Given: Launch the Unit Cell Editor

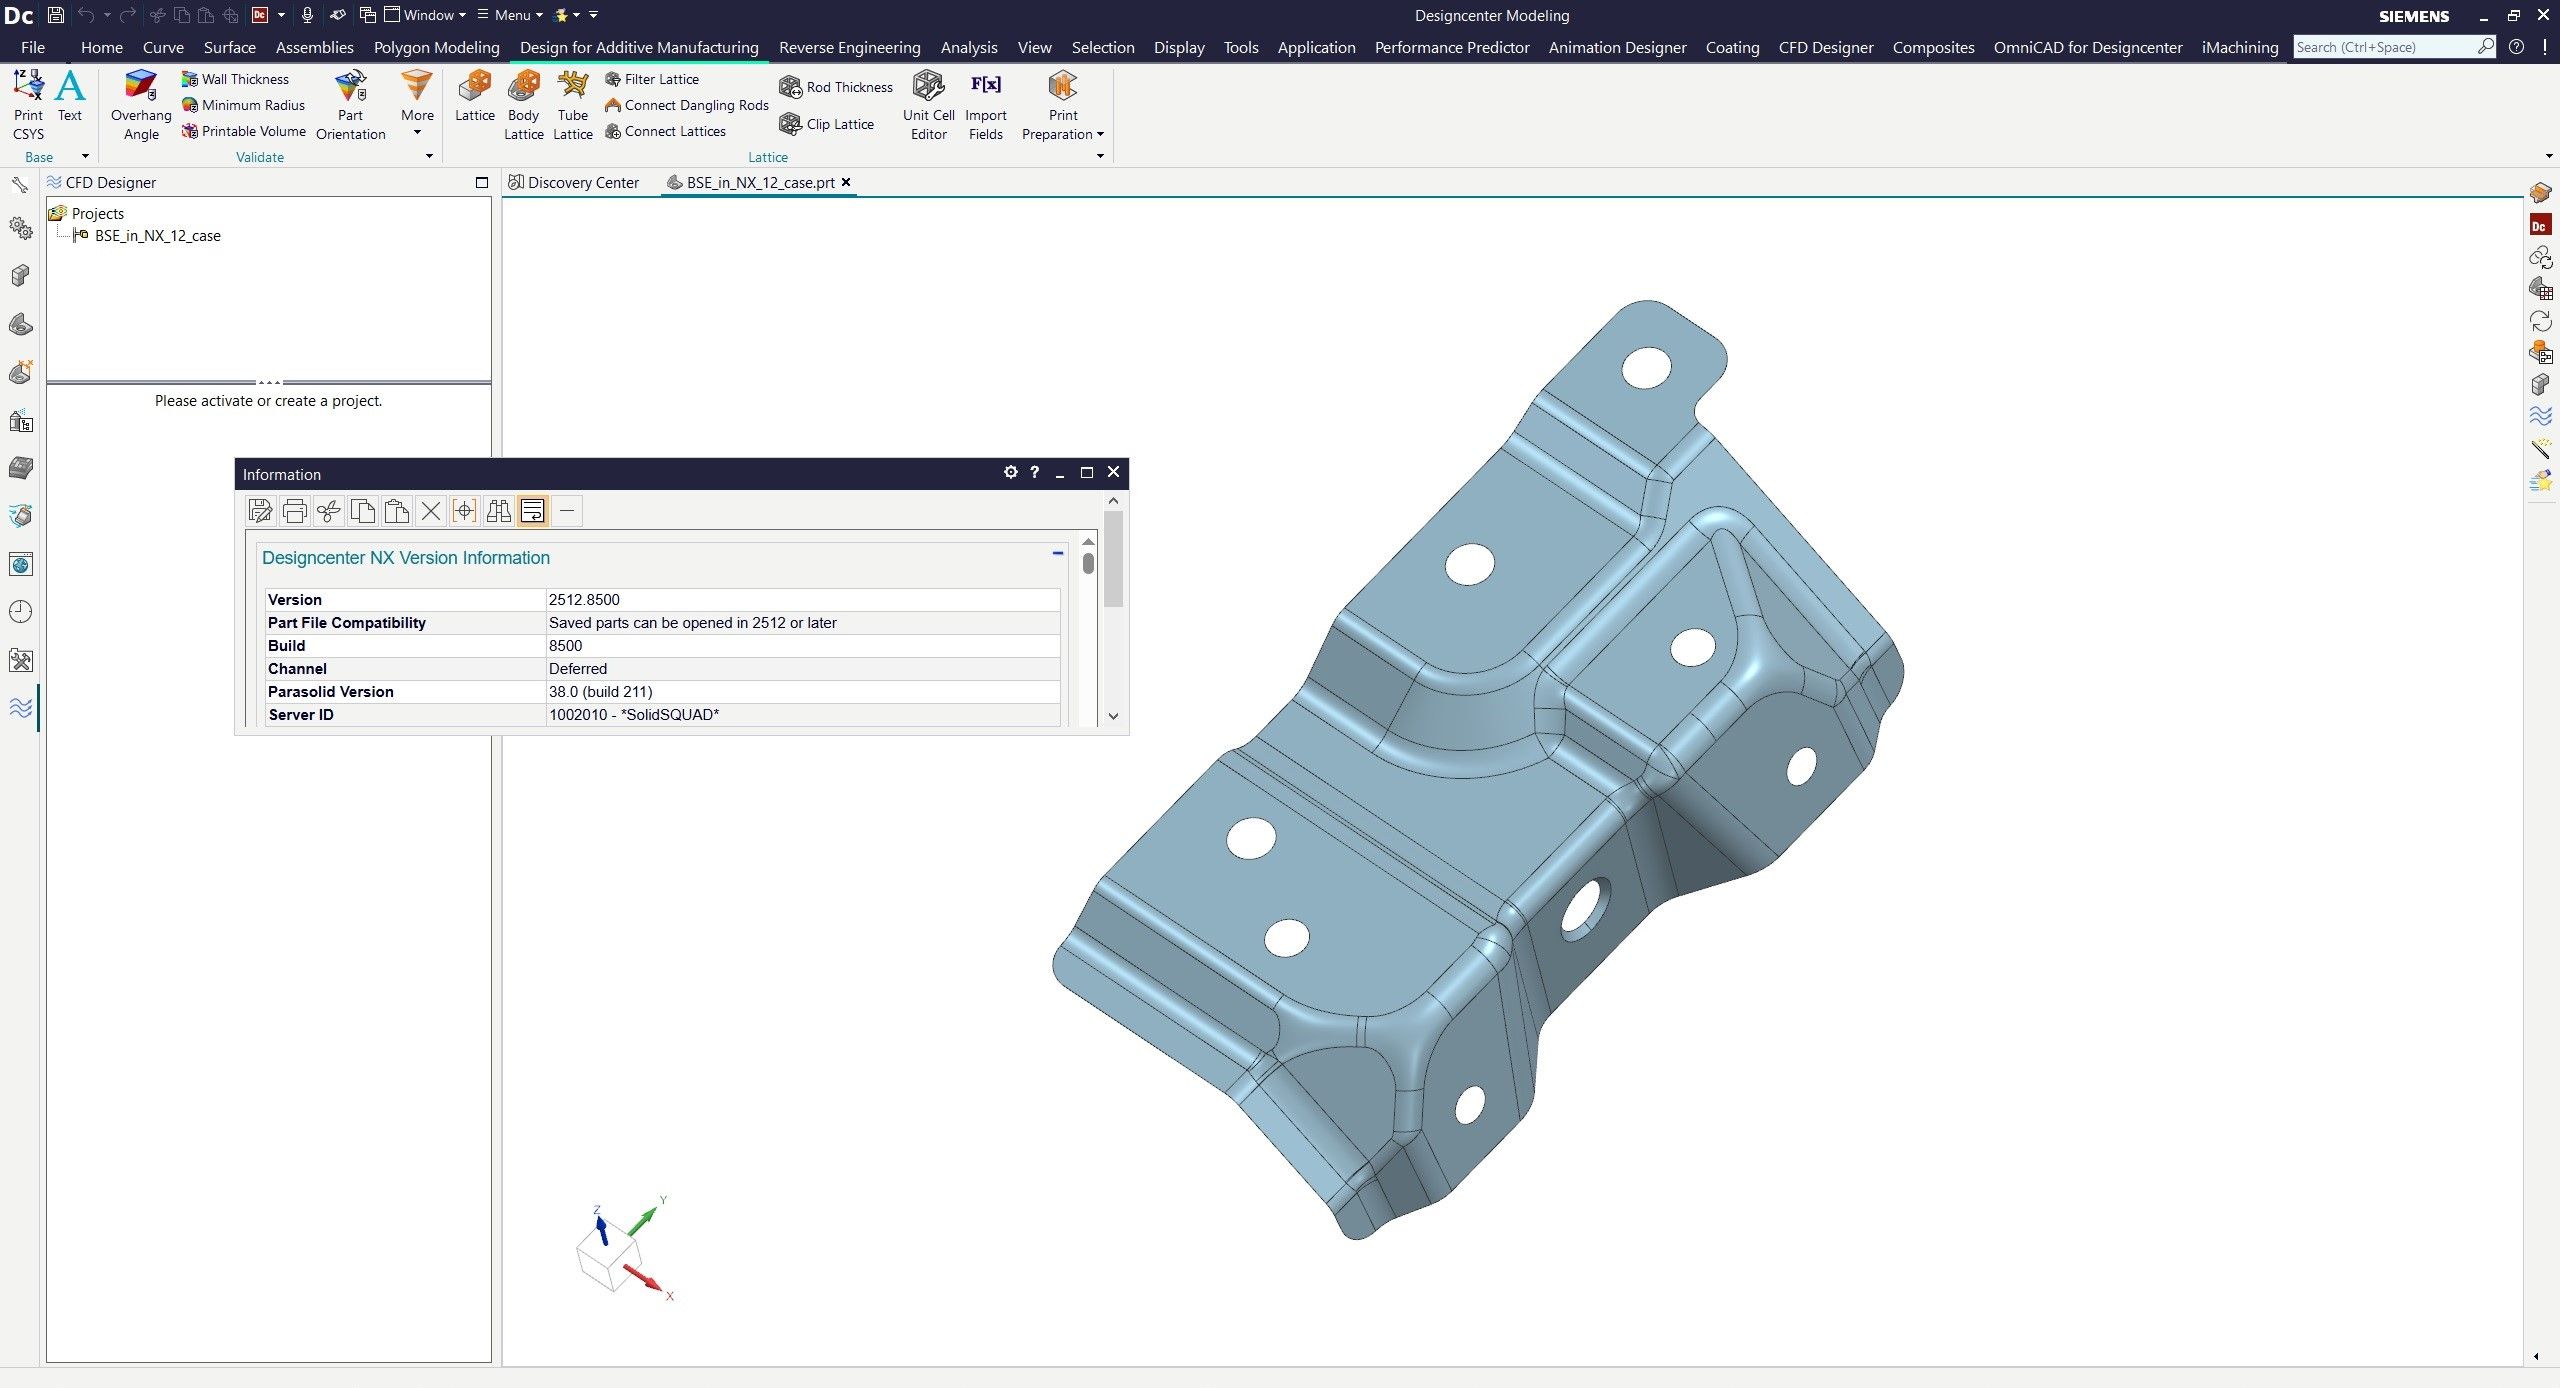Looking at the screenshot, I should (x=929, y=104).
